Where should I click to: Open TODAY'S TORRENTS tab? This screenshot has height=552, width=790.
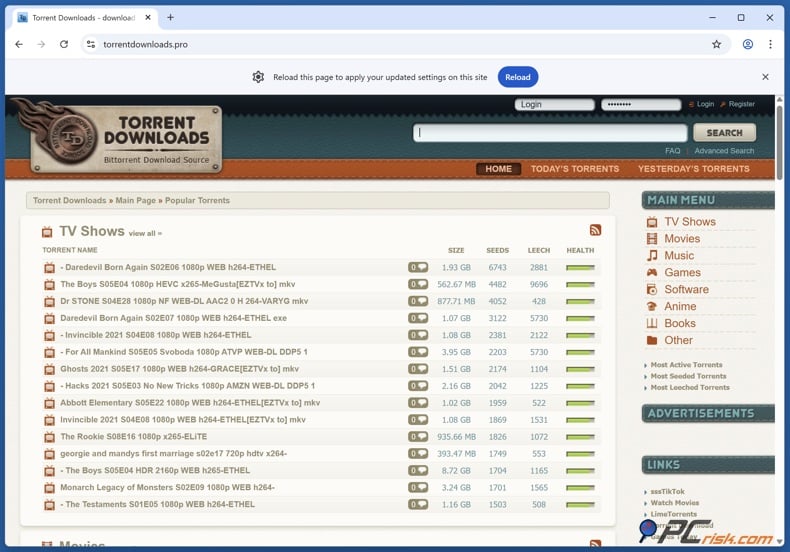click(x=575, y=169)
